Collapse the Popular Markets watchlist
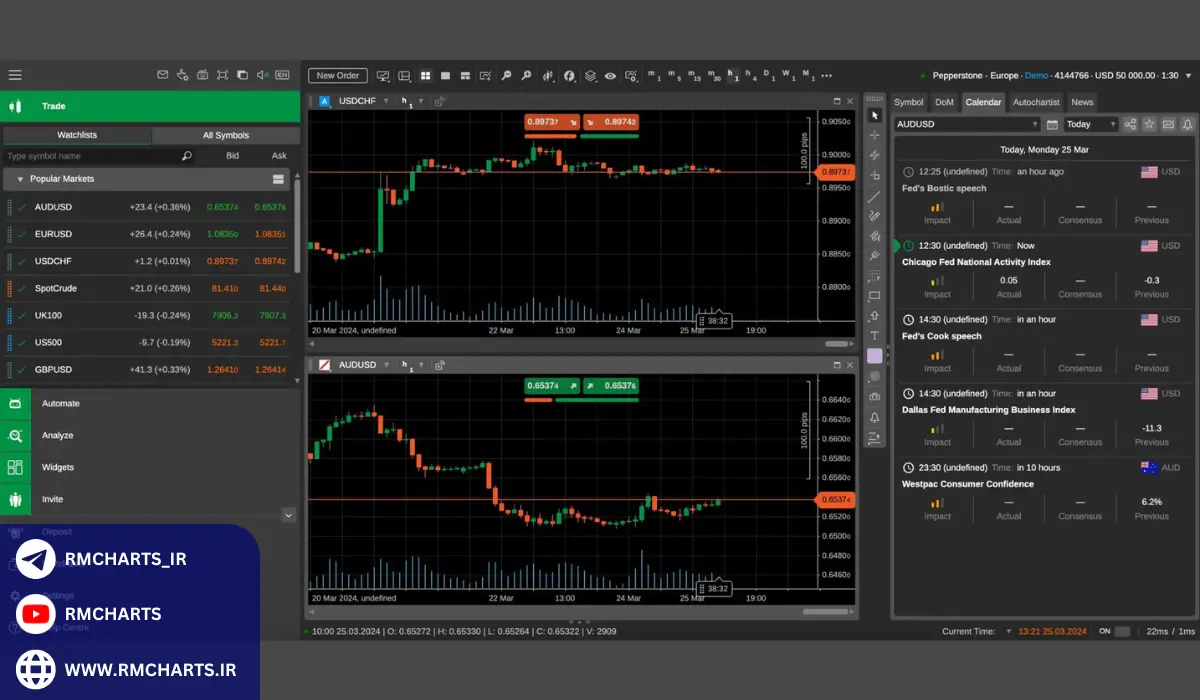 point(18,179)
